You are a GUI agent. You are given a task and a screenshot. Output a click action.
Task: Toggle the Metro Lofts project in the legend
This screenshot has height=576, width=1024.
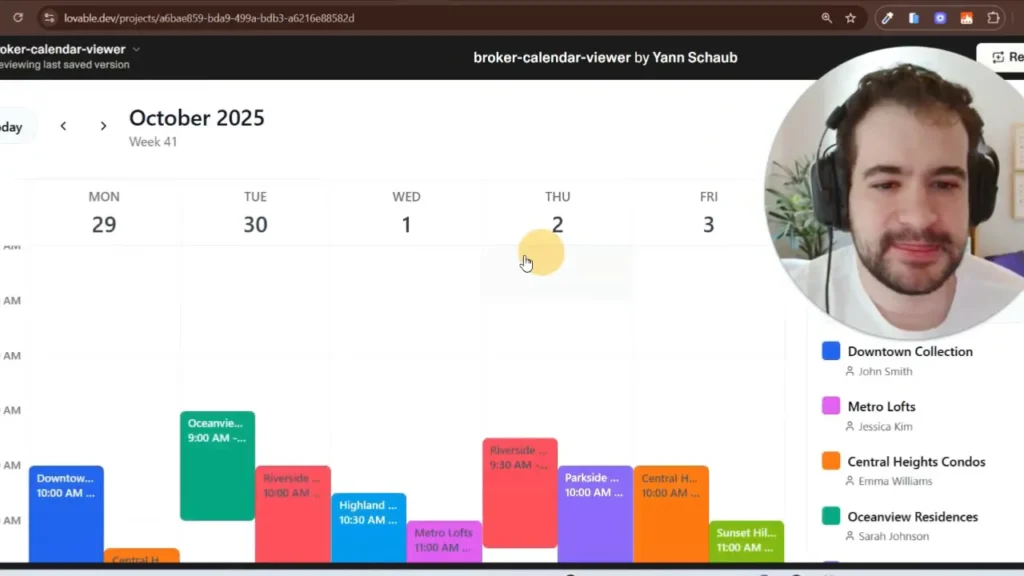pos(881,407)
